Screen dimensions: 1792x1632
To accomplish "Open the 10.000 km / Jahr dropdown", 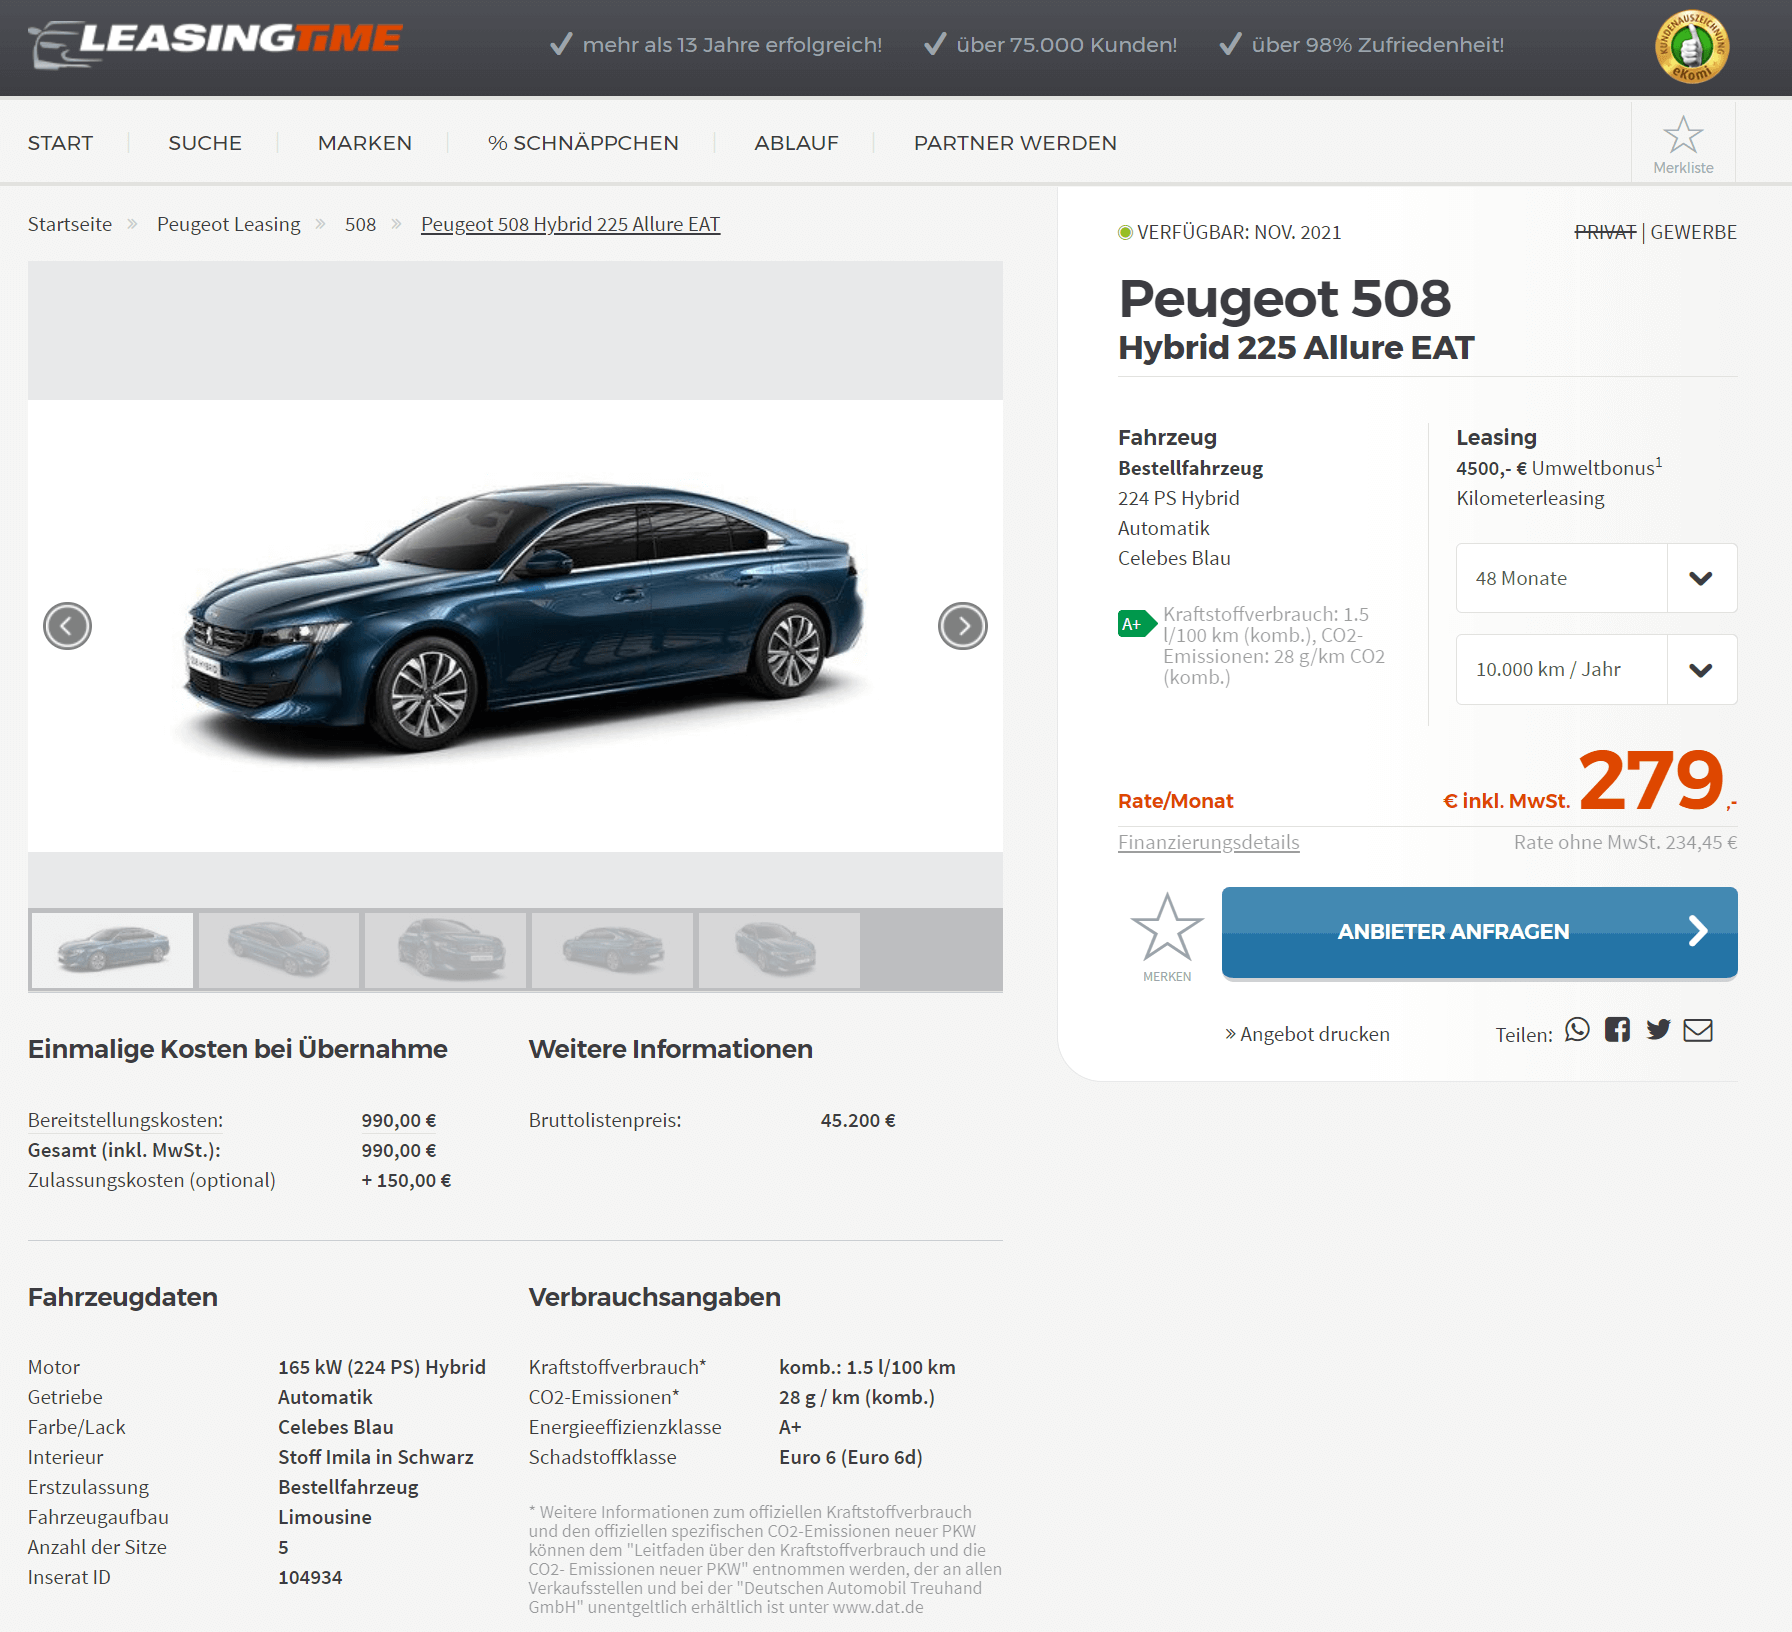I will (x=1596, y=669).
